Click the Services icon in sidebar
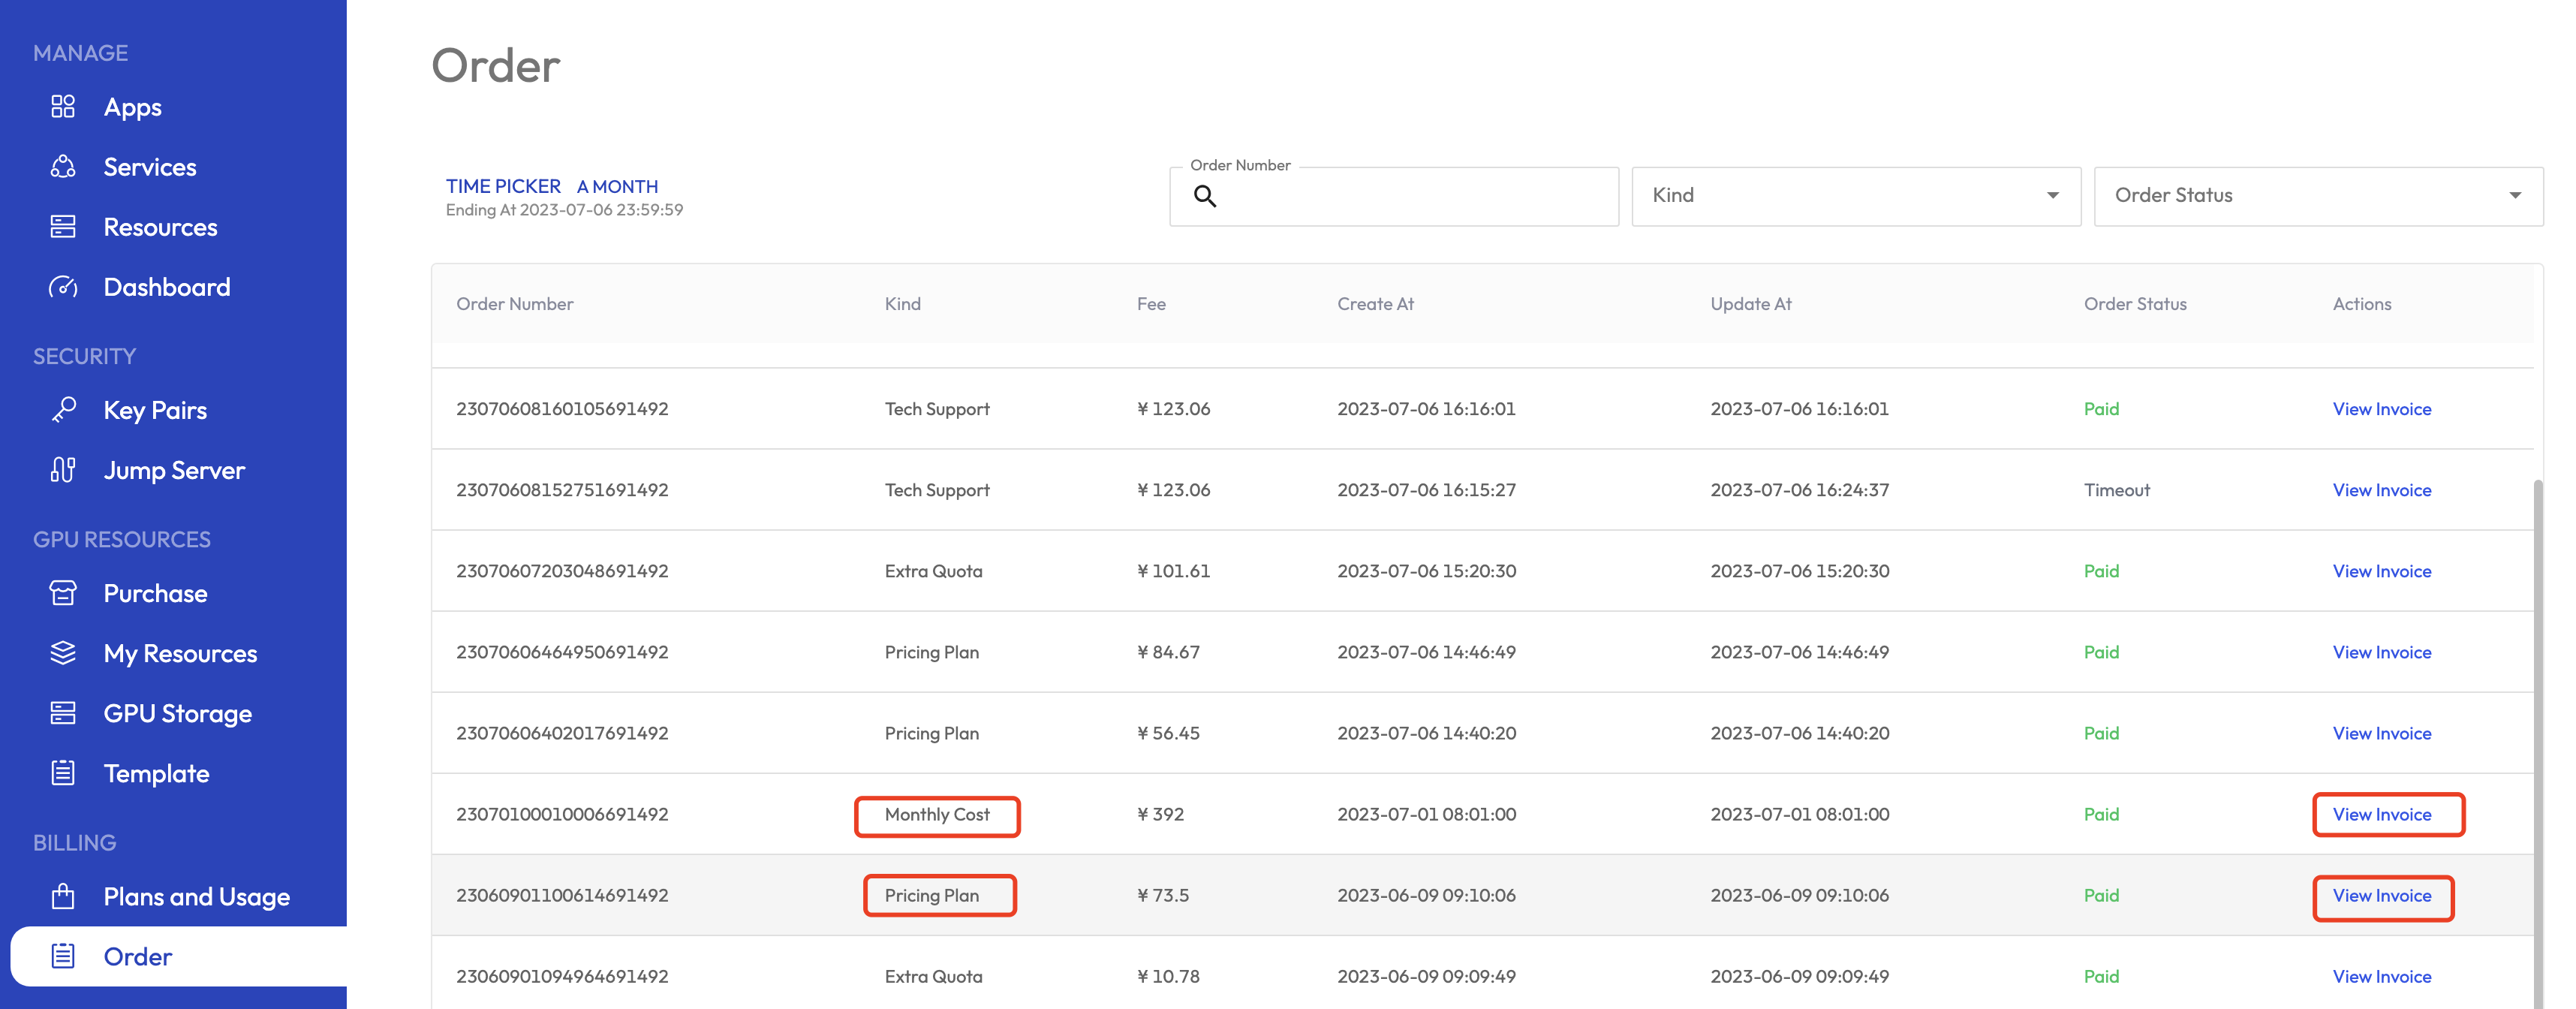This screenshot has width=2576, height=1009. [63, 167]
